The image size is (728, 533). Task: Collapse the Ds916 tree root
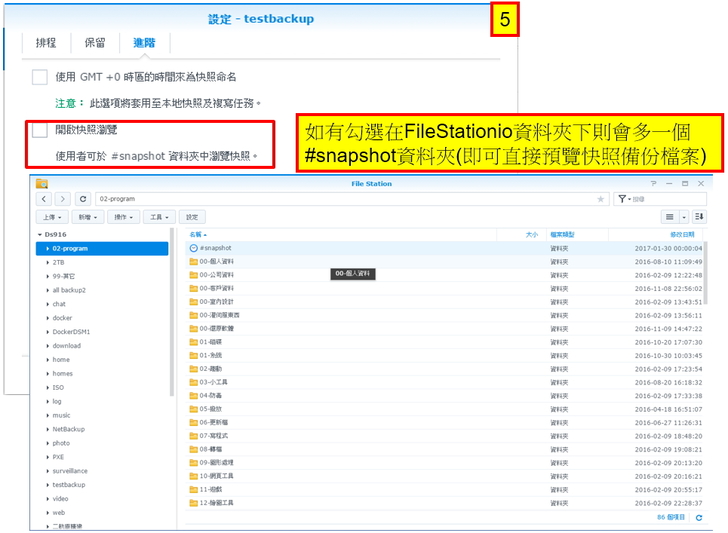40,235
